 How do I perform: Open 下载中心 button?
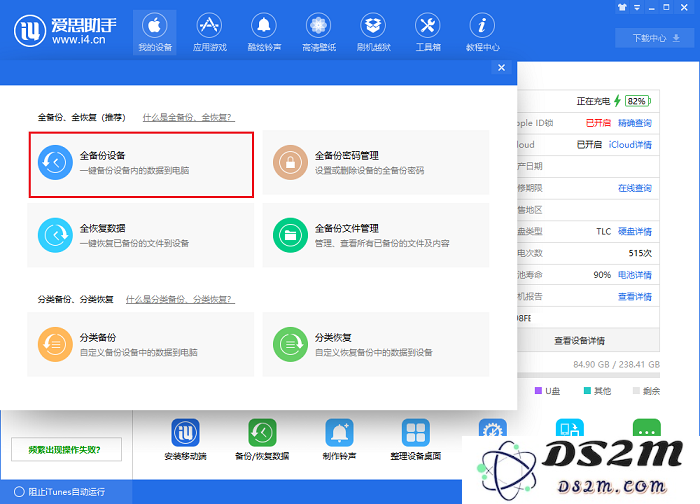(656, 38)
